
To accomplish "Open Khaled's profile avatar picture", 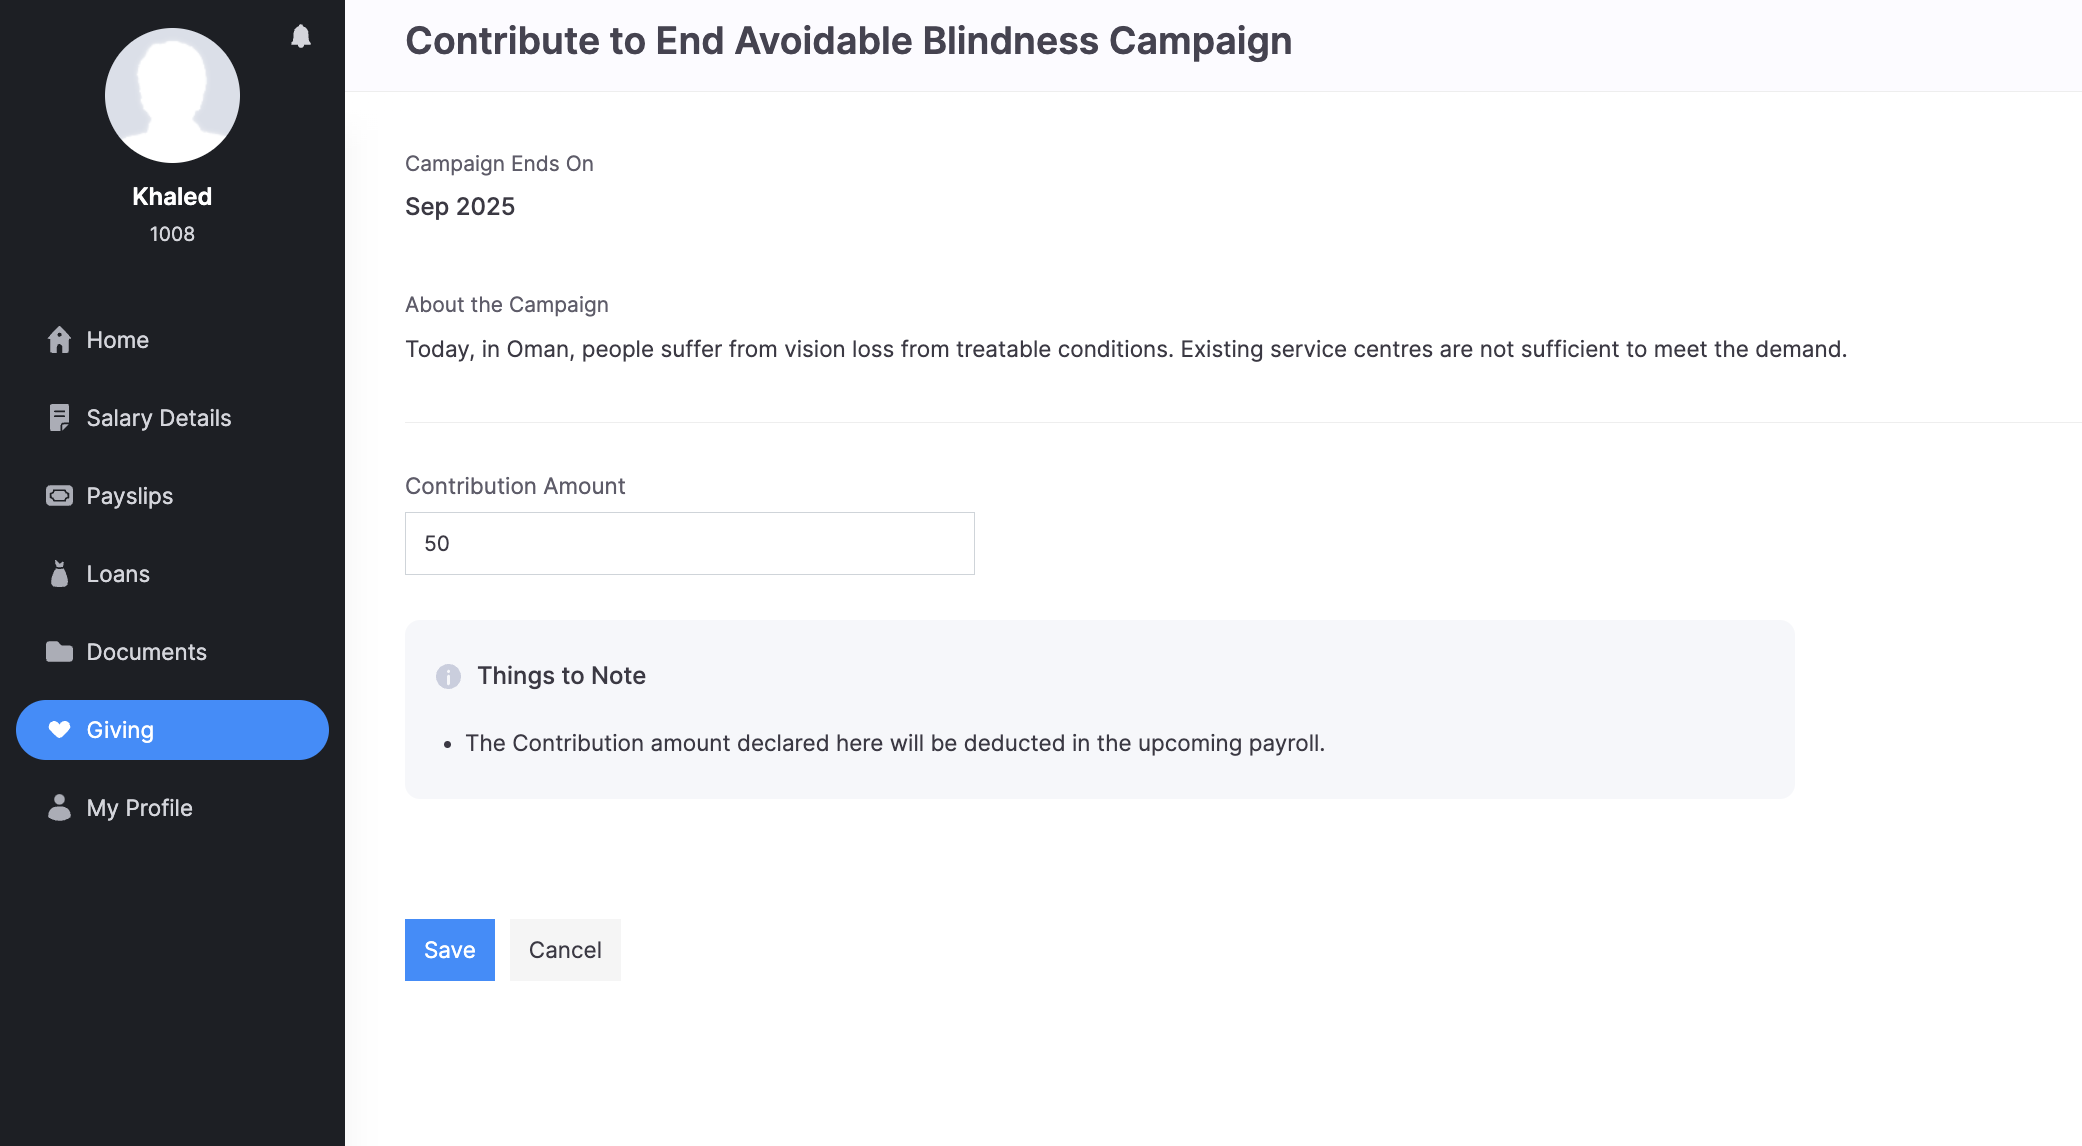I will 172,96.
